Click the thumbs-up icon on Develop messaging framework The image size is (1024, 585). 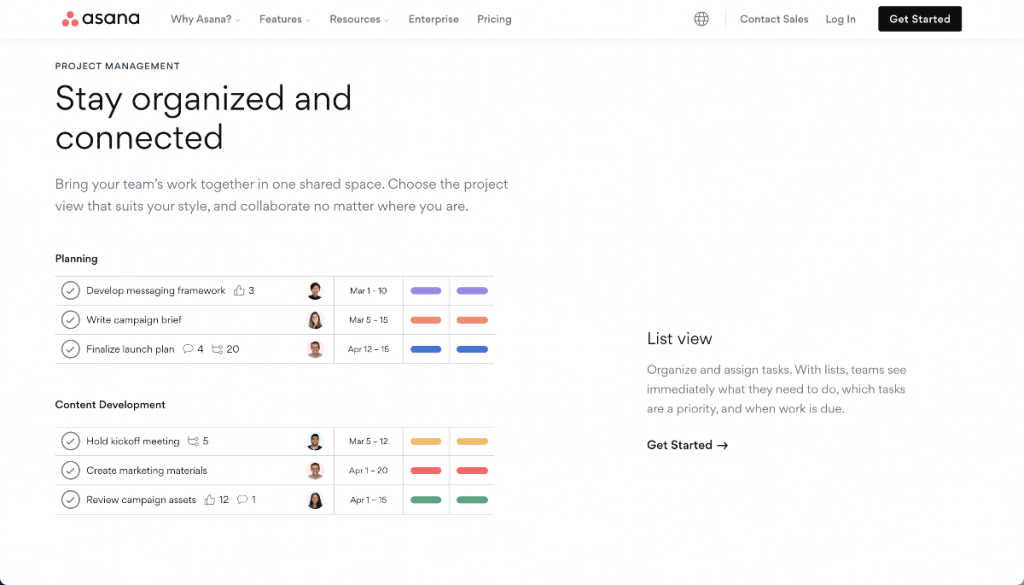[238, 290]
